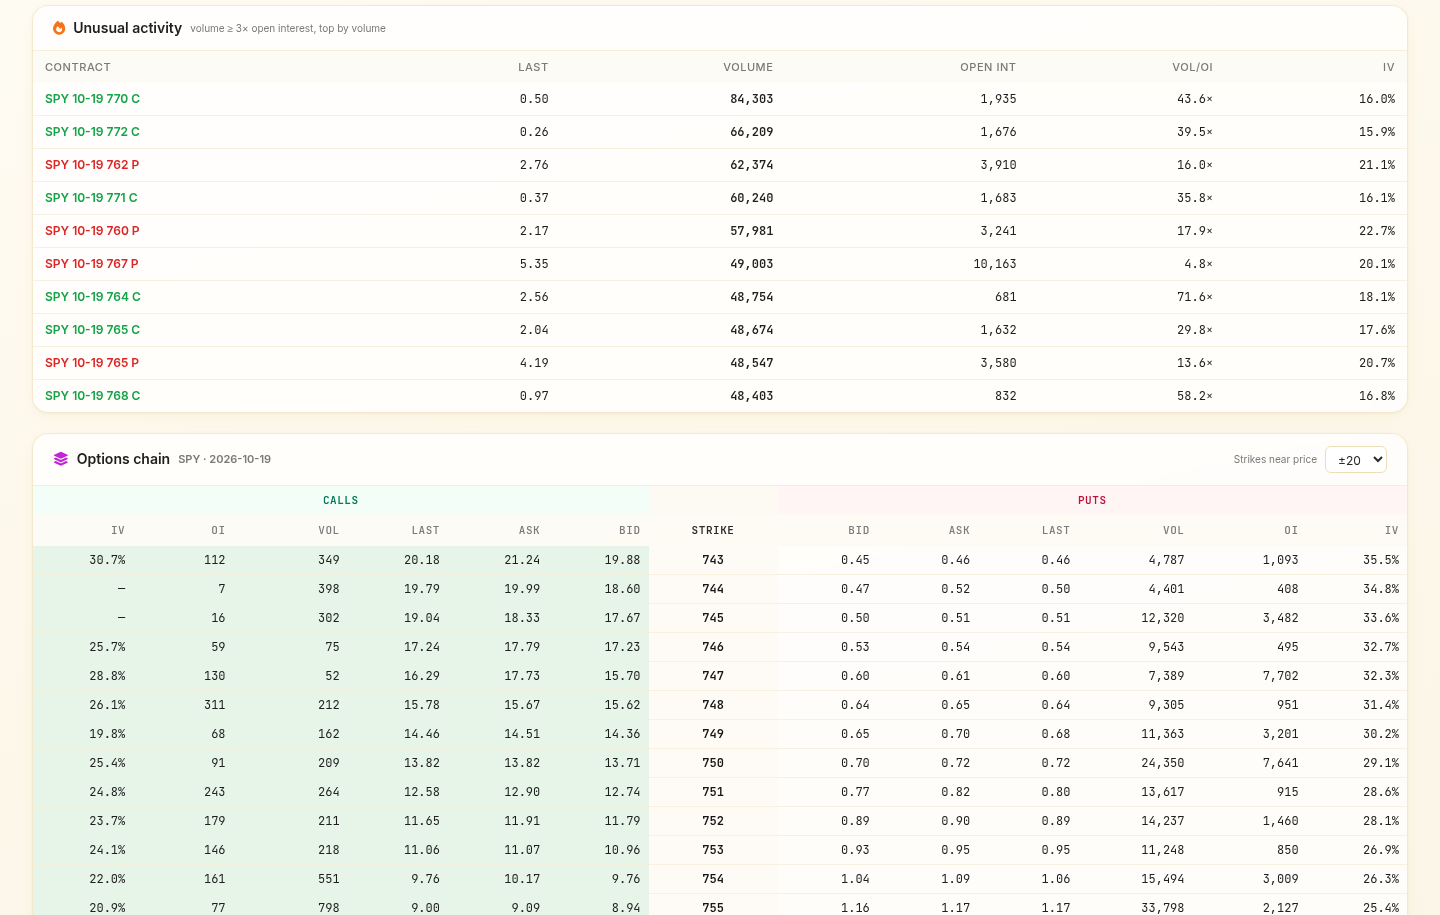Click call IV value 30.7%
Viewport: 1440px width, 915px height.
click(107, 560)
